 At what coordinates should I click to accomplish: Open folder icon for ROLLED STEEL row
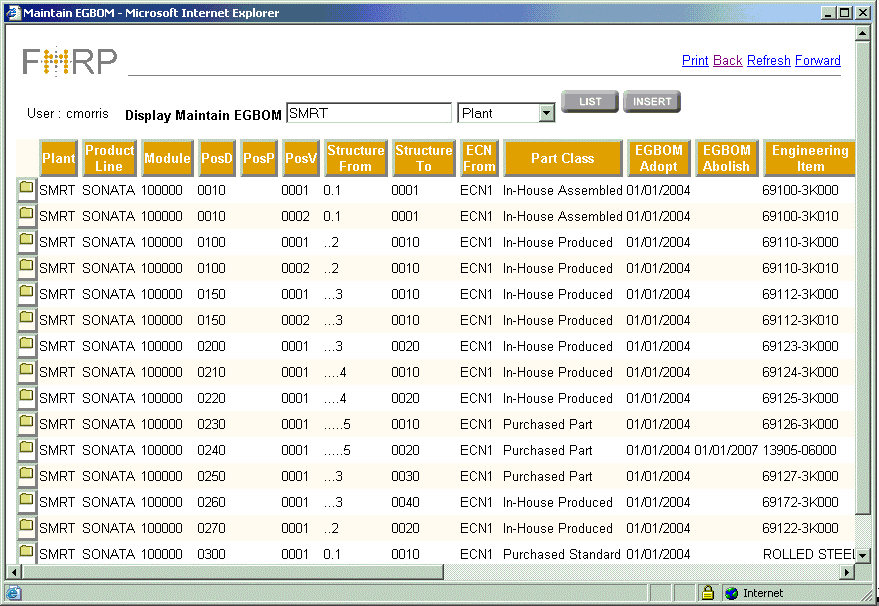tap(26, 552)
